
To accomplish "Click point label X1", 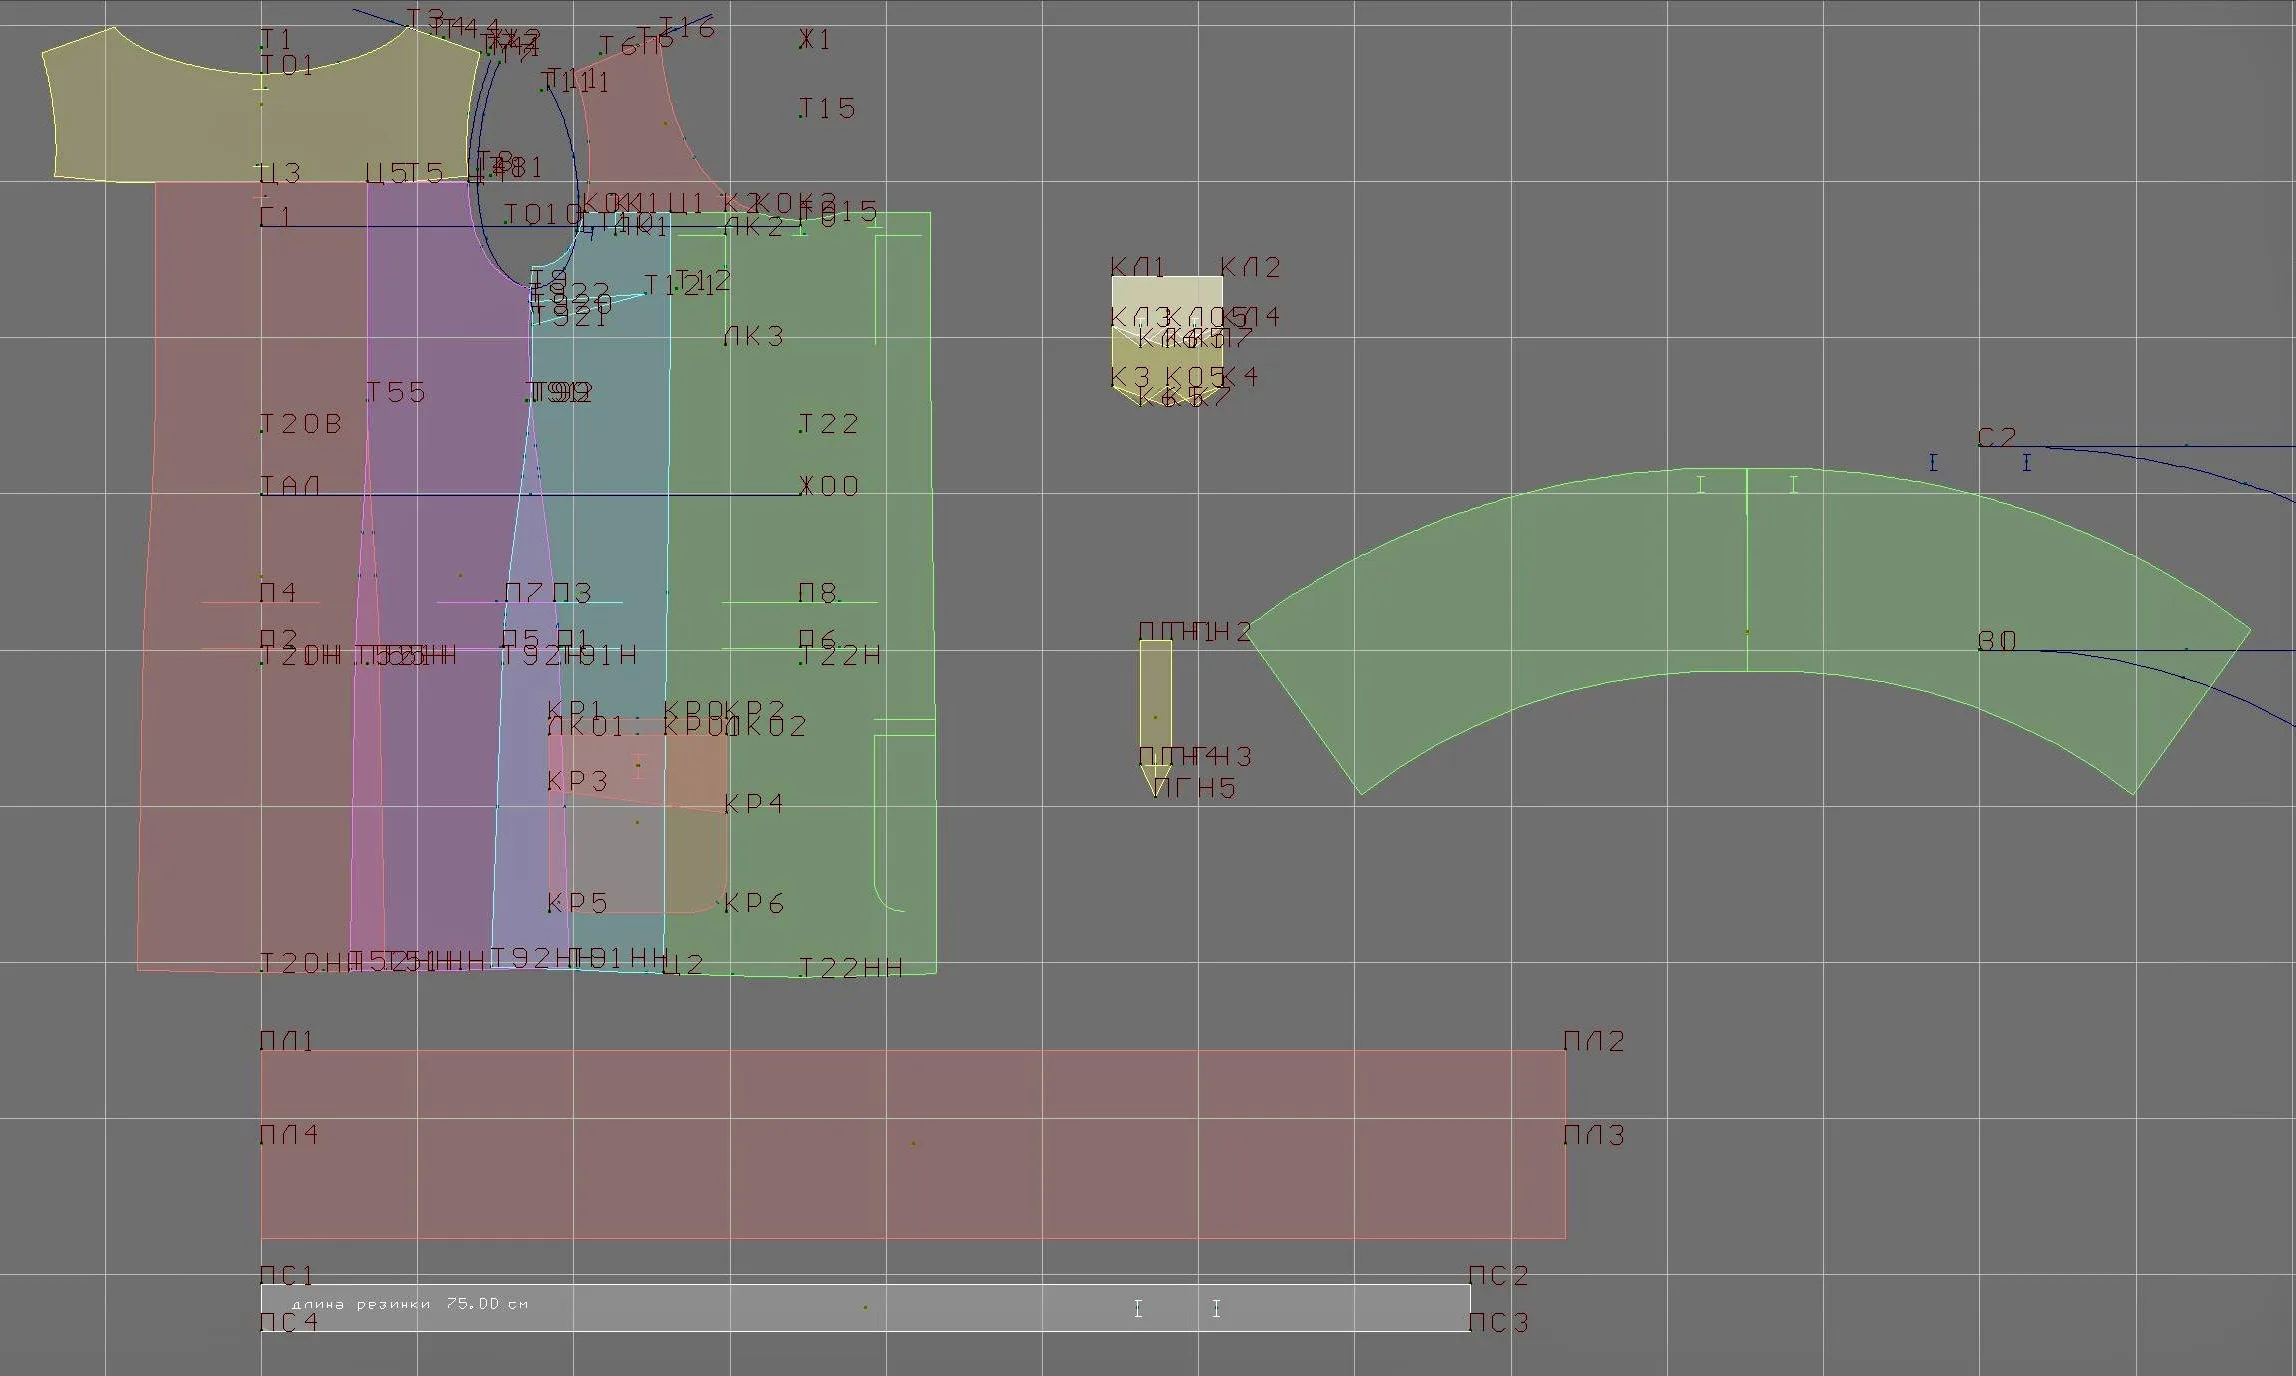I will click(815, 40).
